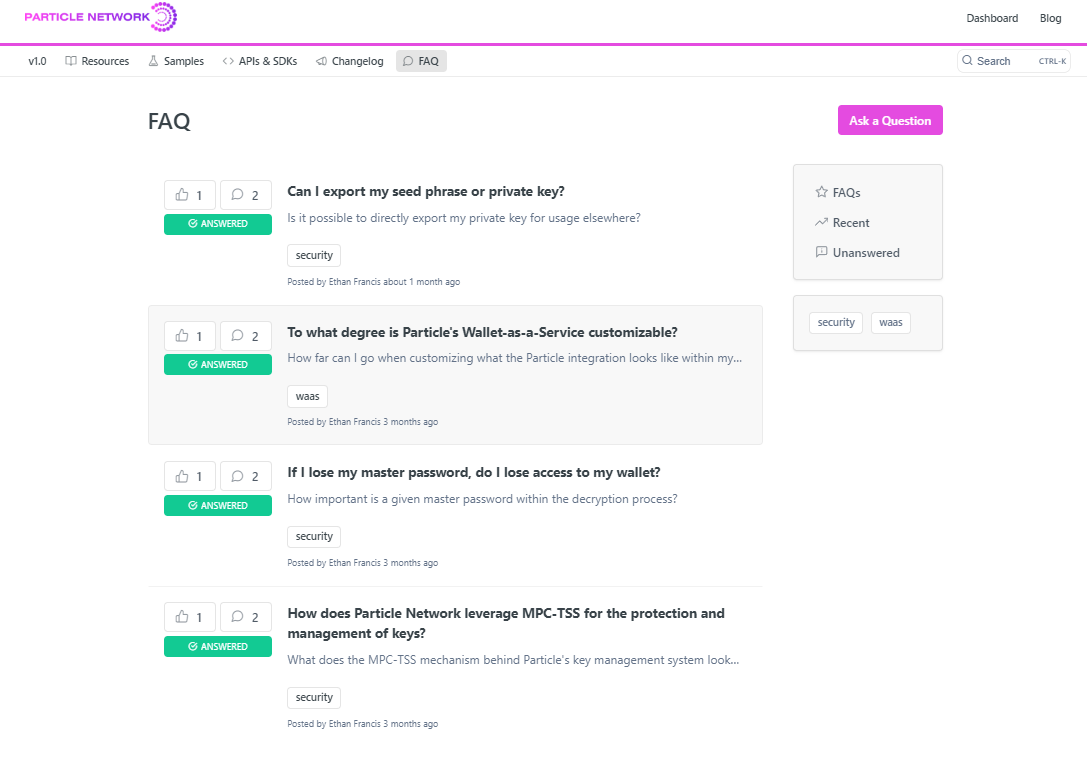Open Resources from the navigation bar
Viewport: 1087px width, 765px height.
(x=97, y=61)
